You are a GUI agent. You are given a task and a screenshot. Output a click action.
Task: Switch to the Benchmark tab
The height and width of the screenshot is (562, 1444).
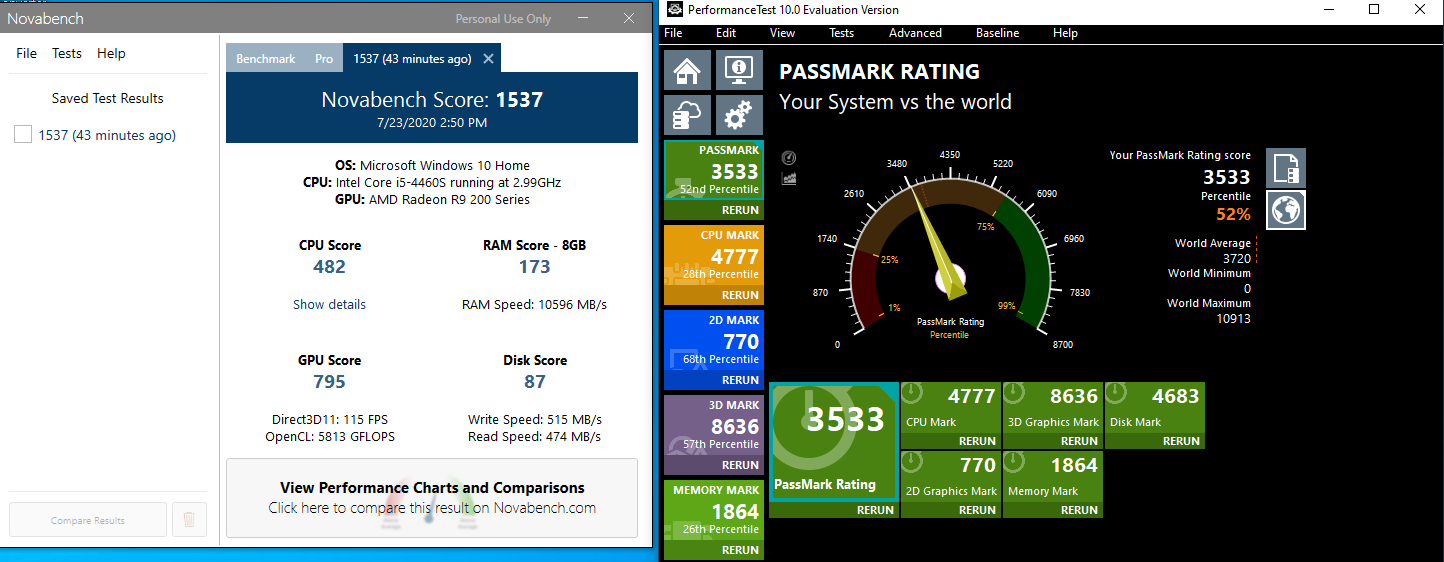coord(266,59)
